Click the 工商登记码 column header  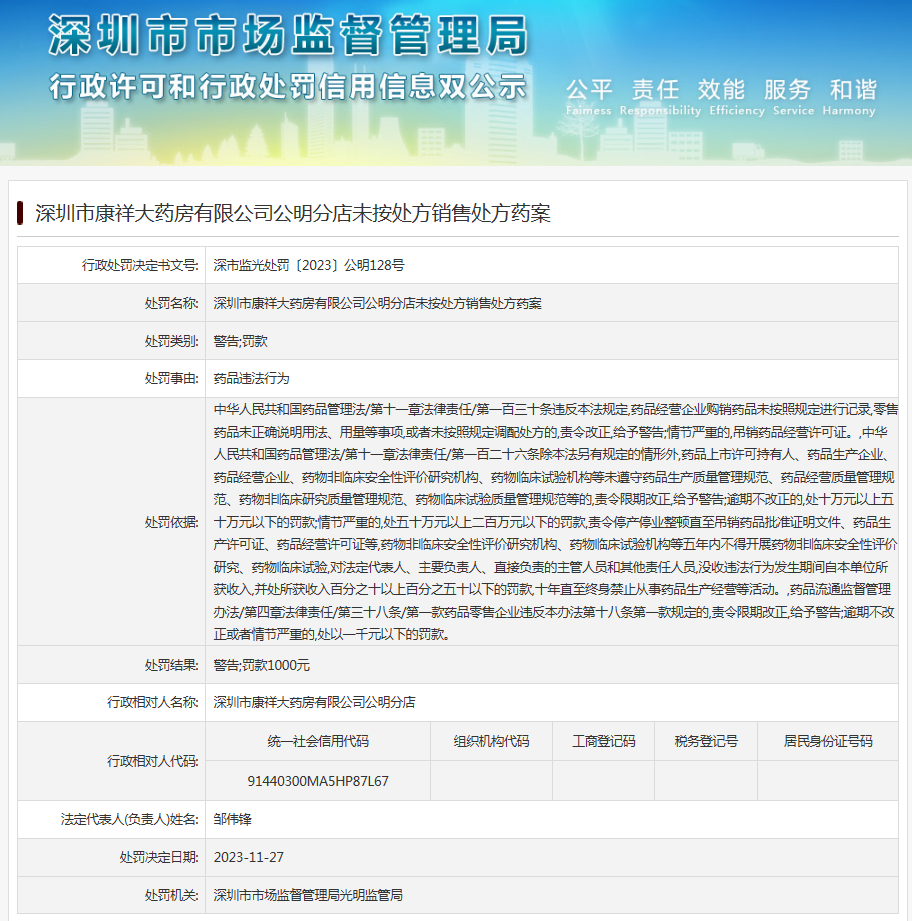[x=604, y=741]
